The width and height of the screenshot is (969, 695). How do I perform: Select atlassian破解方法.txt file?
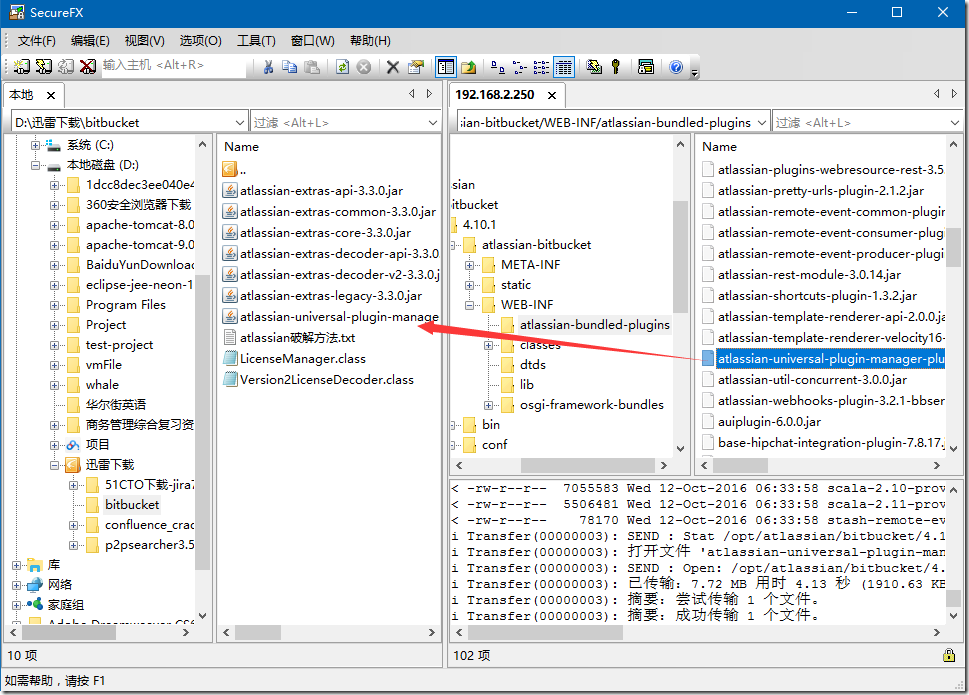(297, 338)
